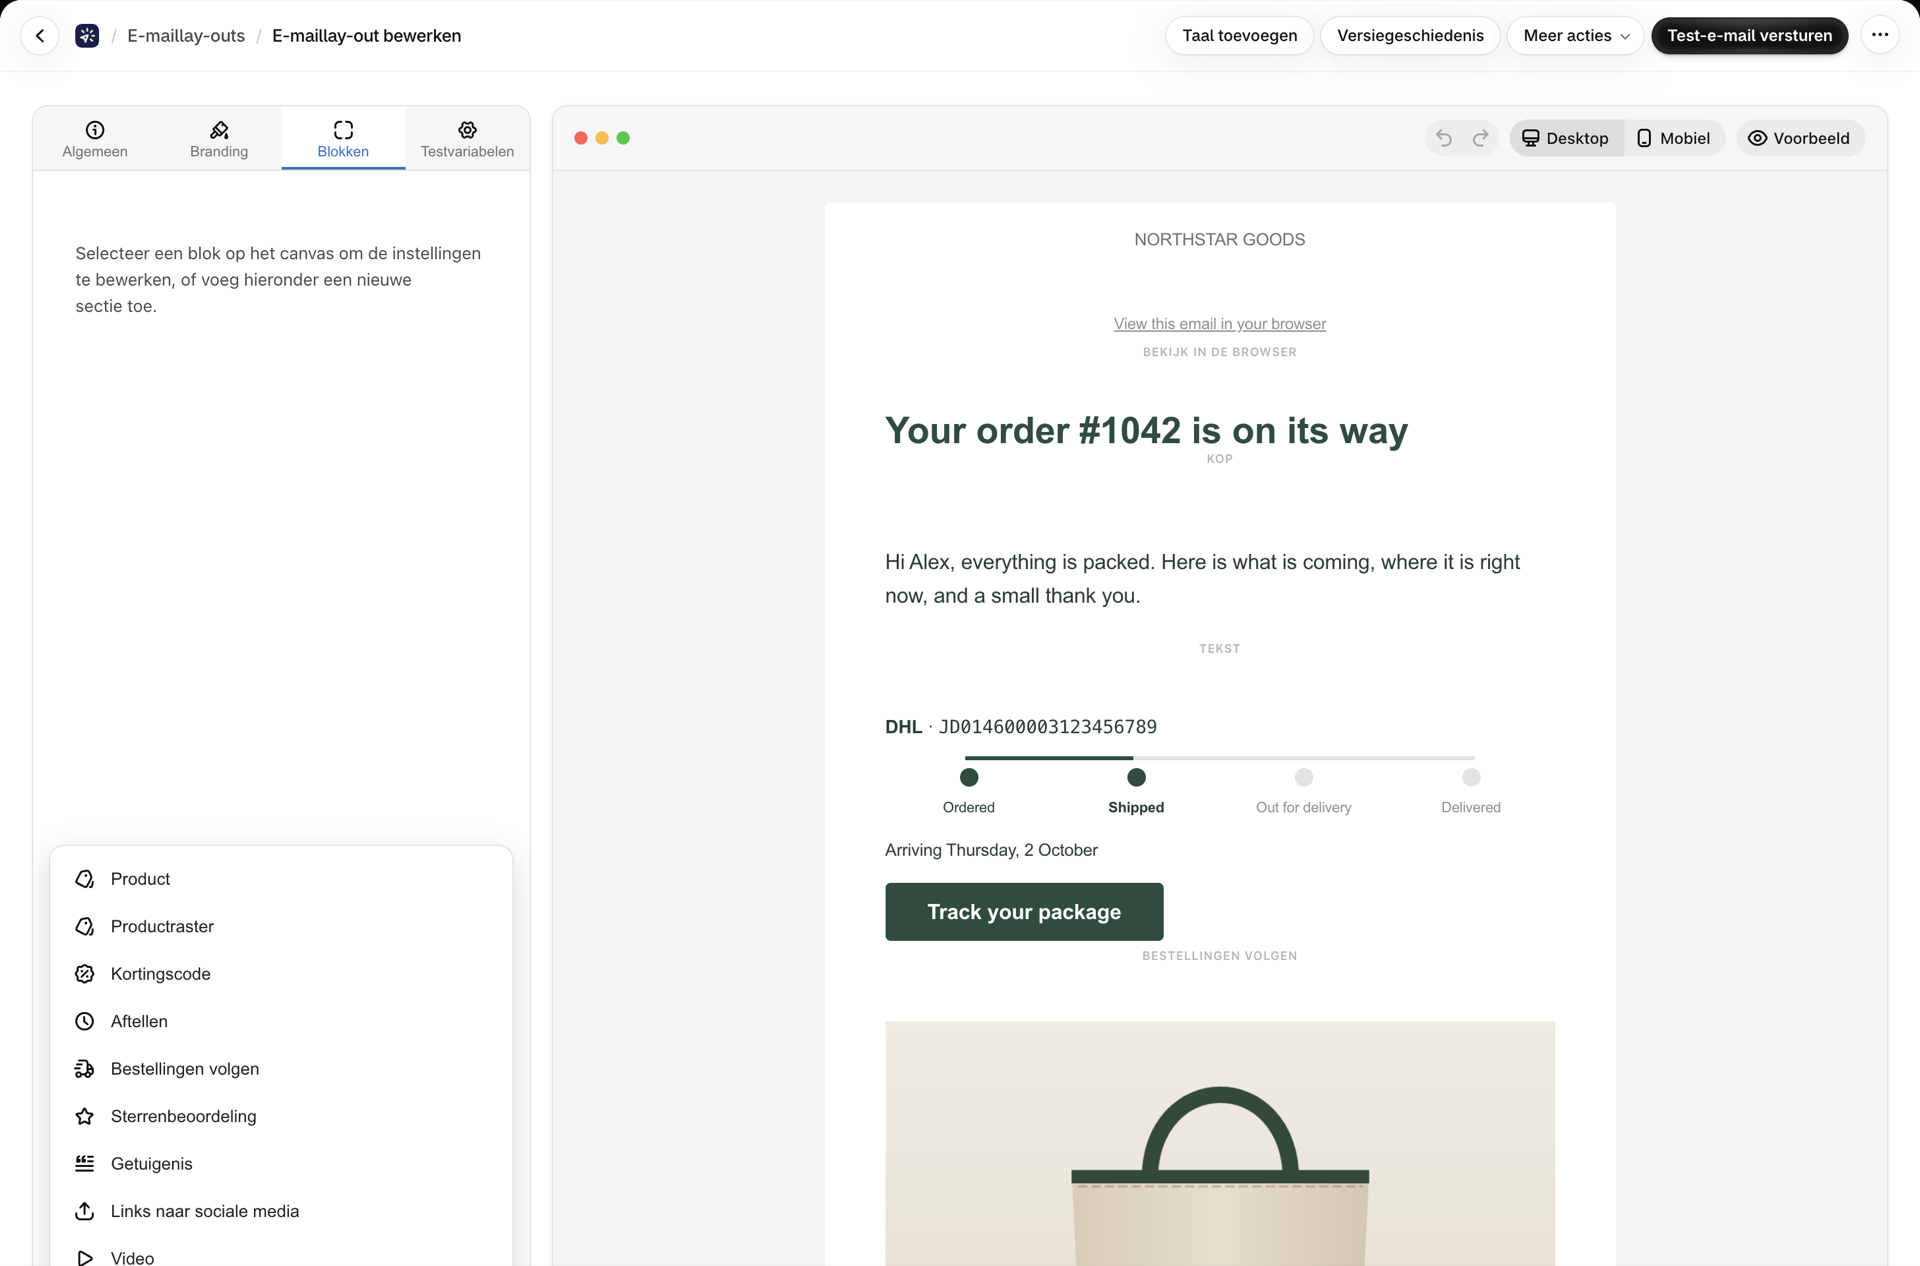The height and width of the screenshot is (1266, 1920).
Task: Open Versiegeschiedenis
Action: (1410, 36)
